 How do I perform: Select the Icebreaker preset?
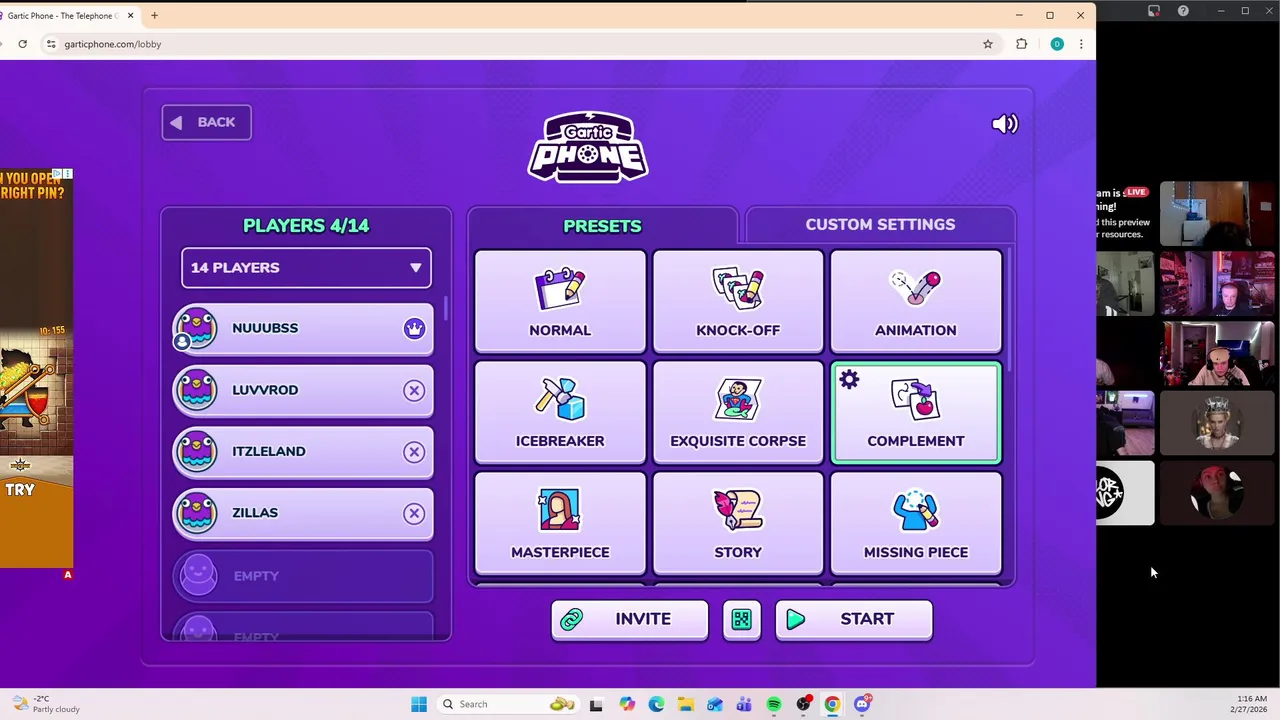point(560,412)
